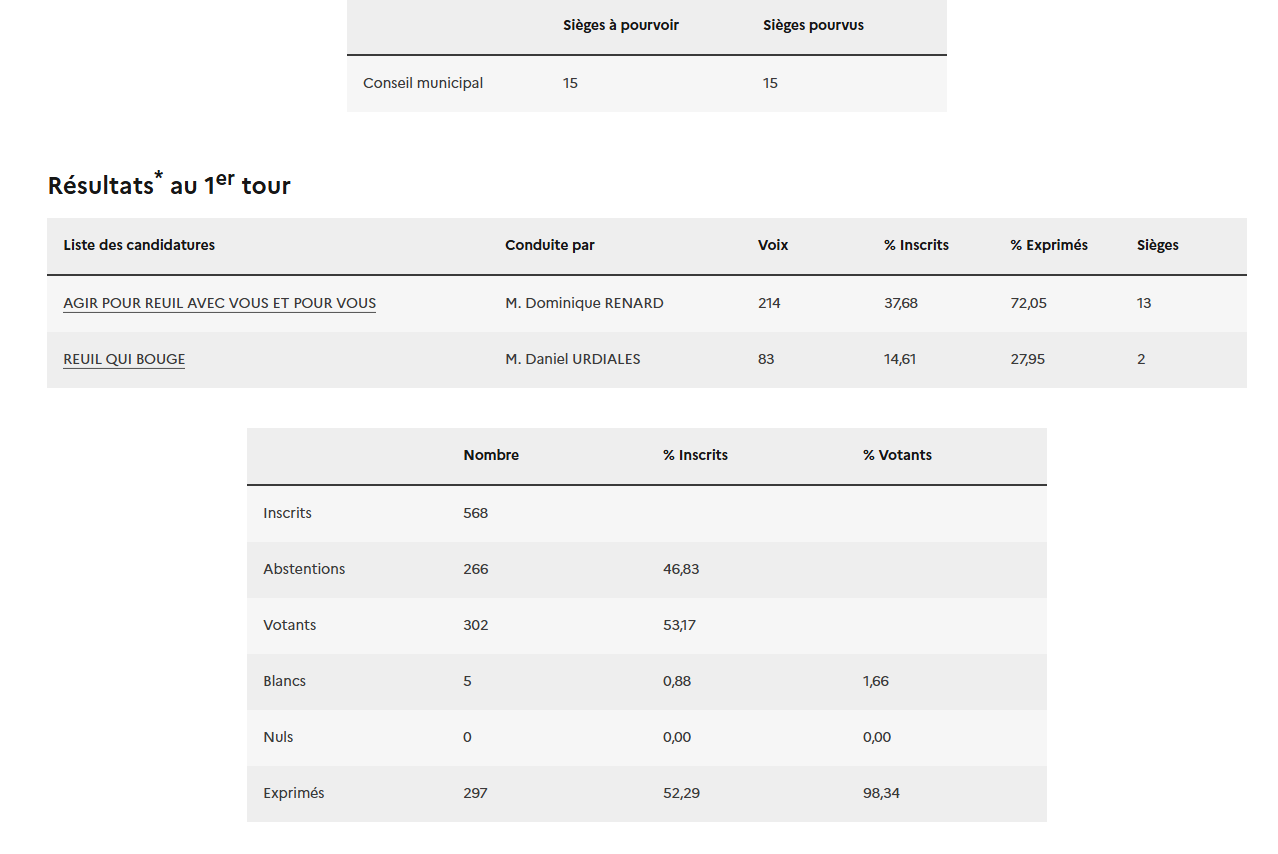Click the Sièges pourvus column header

pyautogui.click(x=813, y=25)
